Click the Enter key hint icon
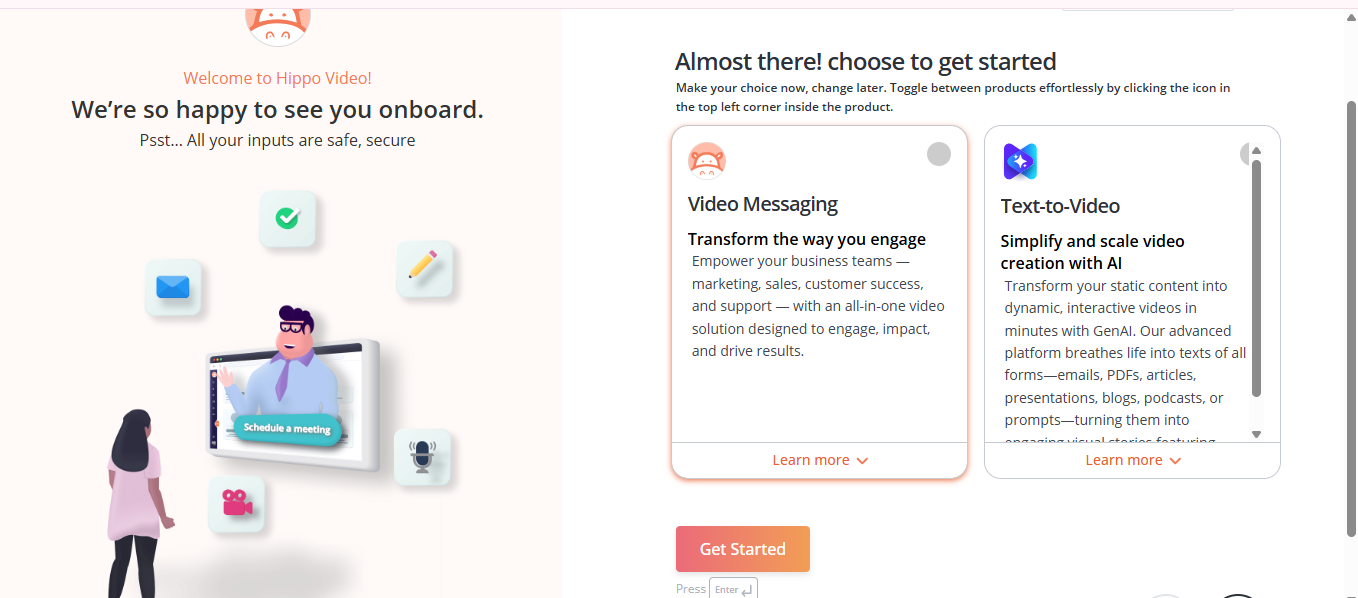Screen dimensions: 1358x598 (x=733, y=589)
